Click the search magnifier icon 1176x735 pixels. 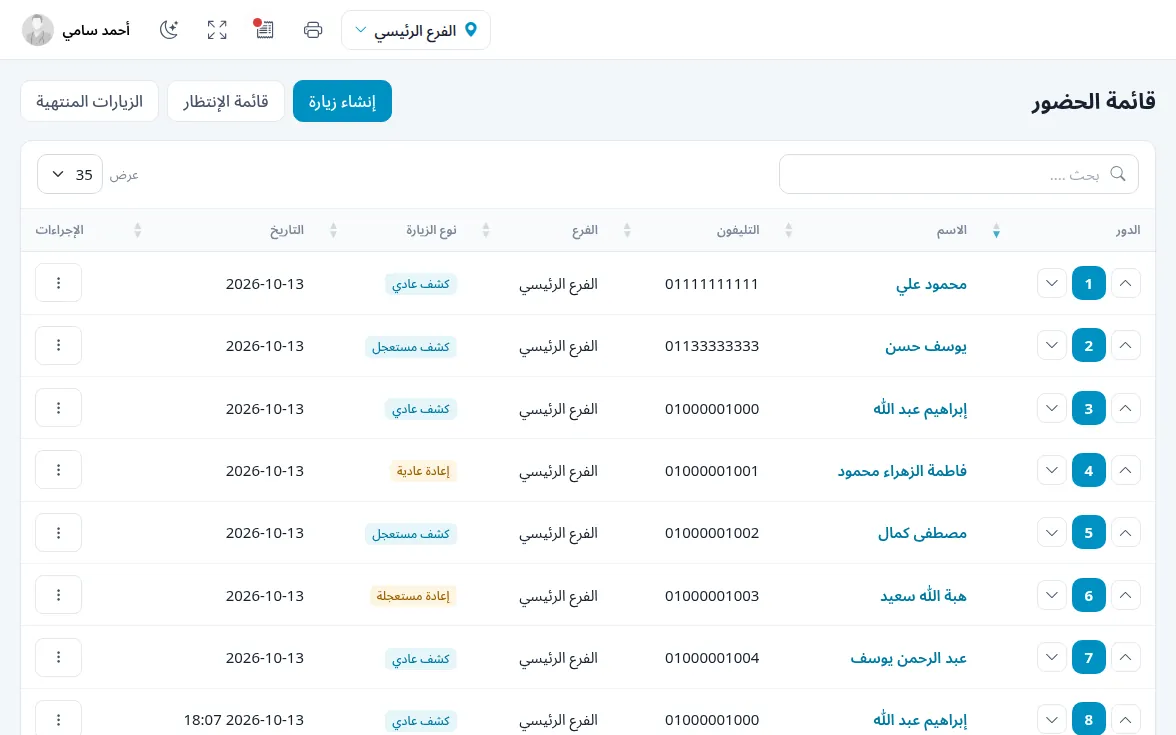[x=1118, y=174]
